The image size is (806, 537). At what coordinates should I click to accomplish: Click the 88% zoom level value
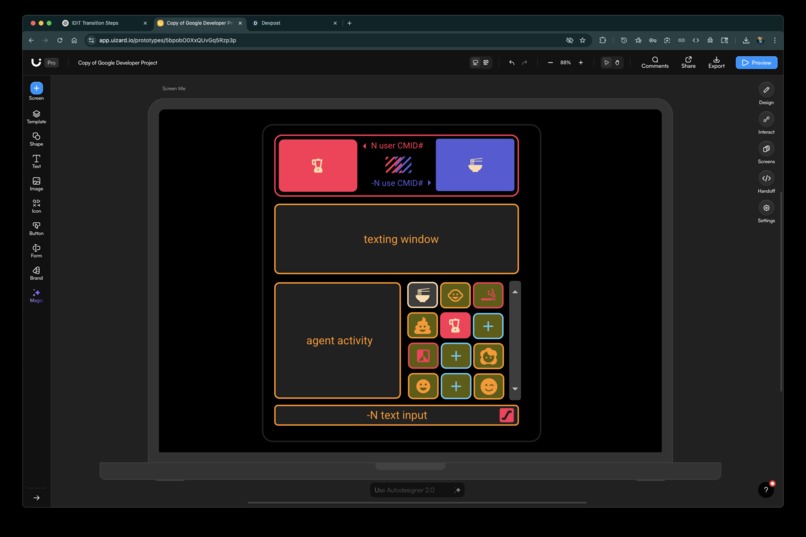tap(565, 63)
